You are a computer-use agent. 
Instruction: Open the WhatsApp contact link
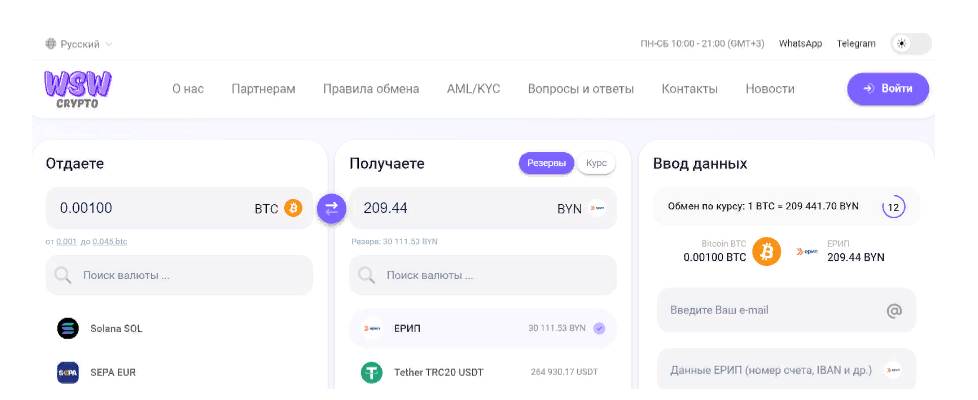click(800, 44)
